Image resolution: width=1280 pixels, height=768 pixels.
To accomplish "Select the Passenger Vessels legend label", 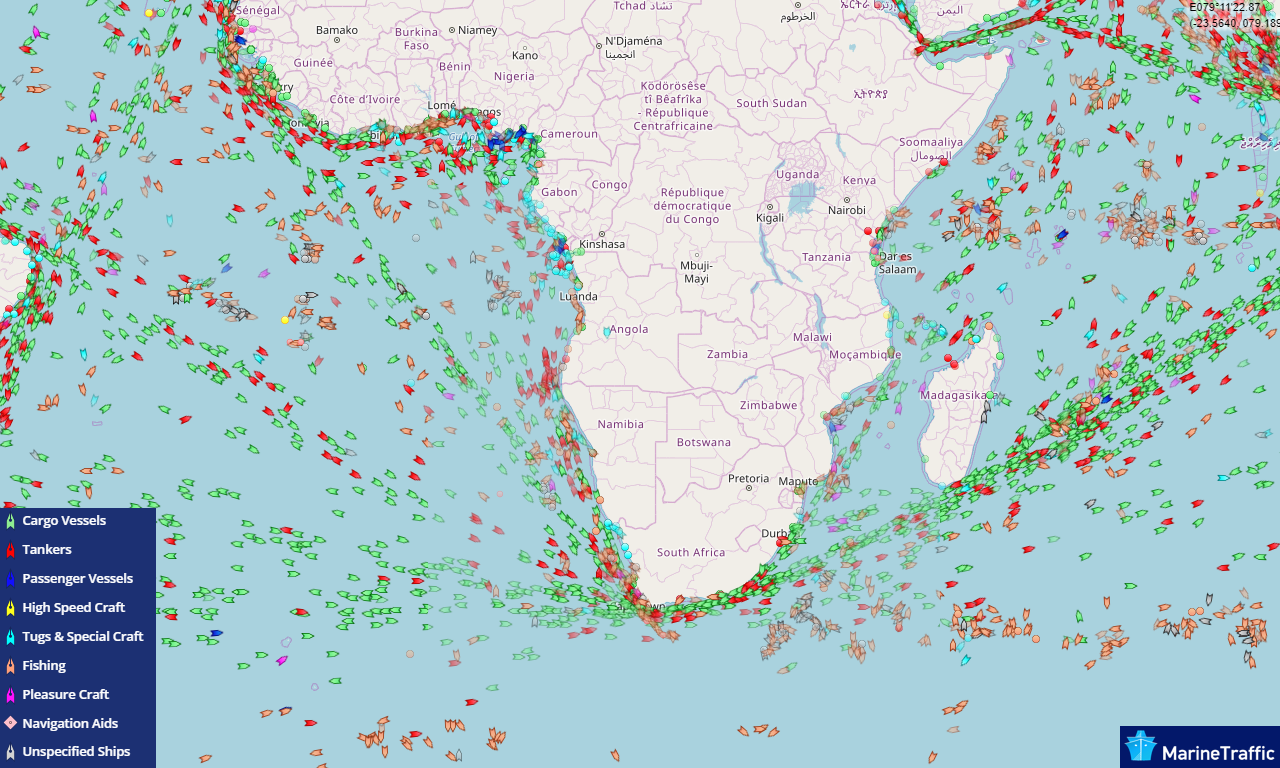I will coord(77,578).
